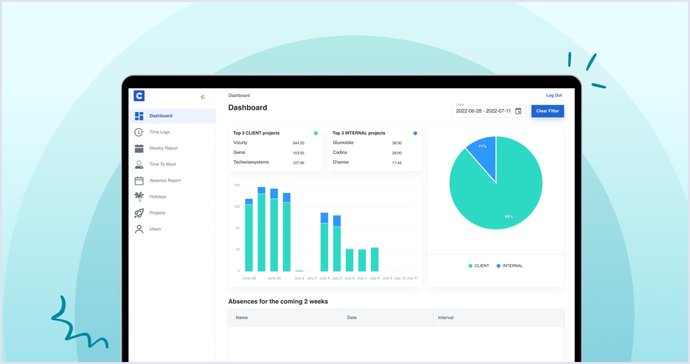Click the date range input field
690x364 pixels.
488,110
